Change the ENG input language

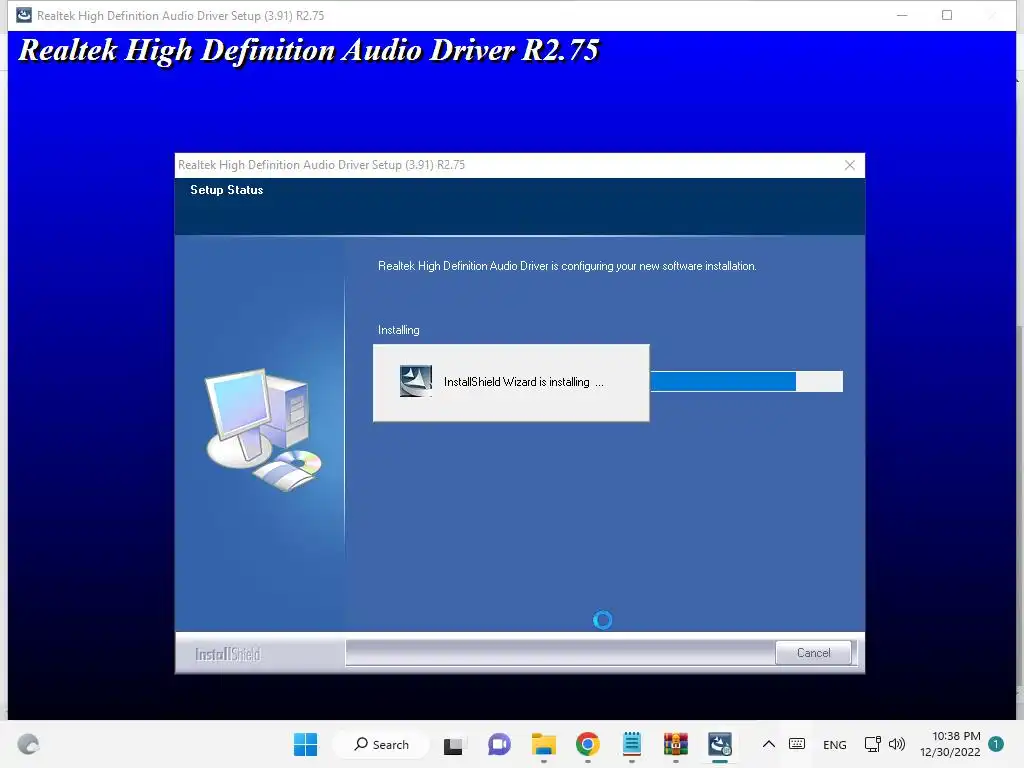pyautogui.click(x=835, y=744)
